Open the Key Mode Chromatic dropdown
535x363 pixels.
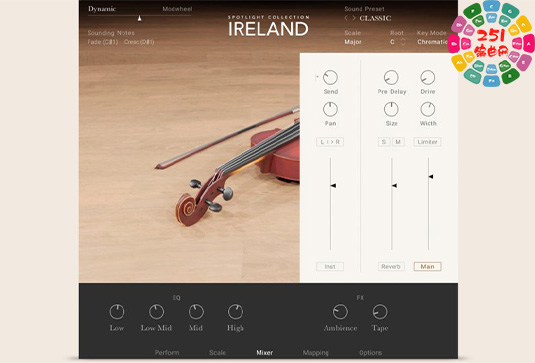(432, 42)
